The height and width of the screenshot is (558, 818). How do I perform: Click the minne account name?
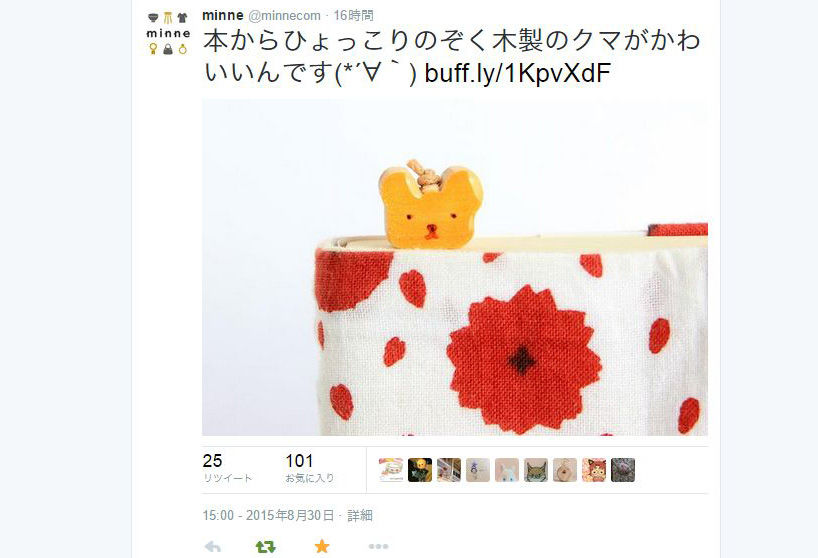click(x=223, y=16)
